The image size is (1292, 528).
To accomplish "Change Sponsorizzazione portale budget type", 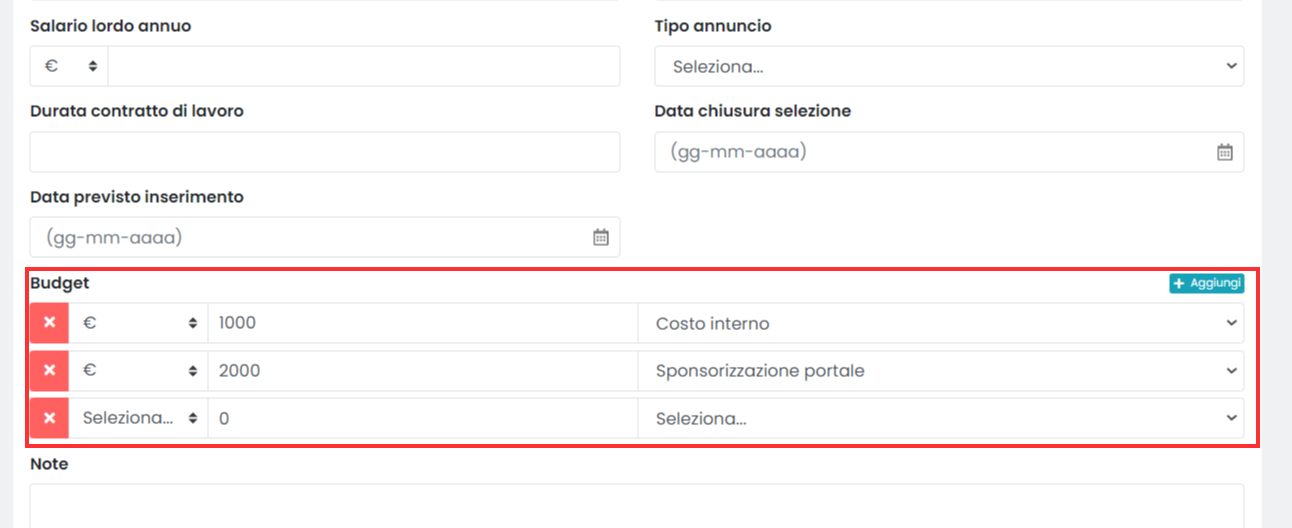I will tap(941, 371).
